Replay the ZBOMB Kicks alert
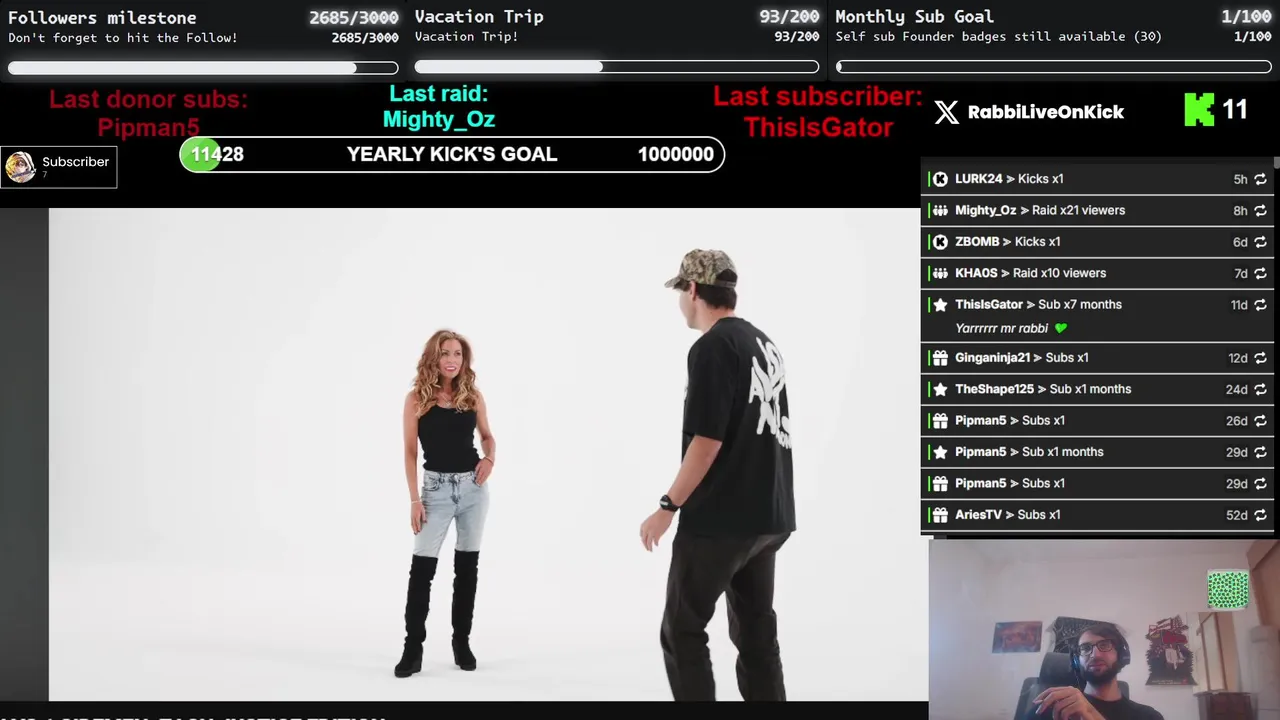The height and width of the screenshot is (720, 1280). tap(1260, 242)
